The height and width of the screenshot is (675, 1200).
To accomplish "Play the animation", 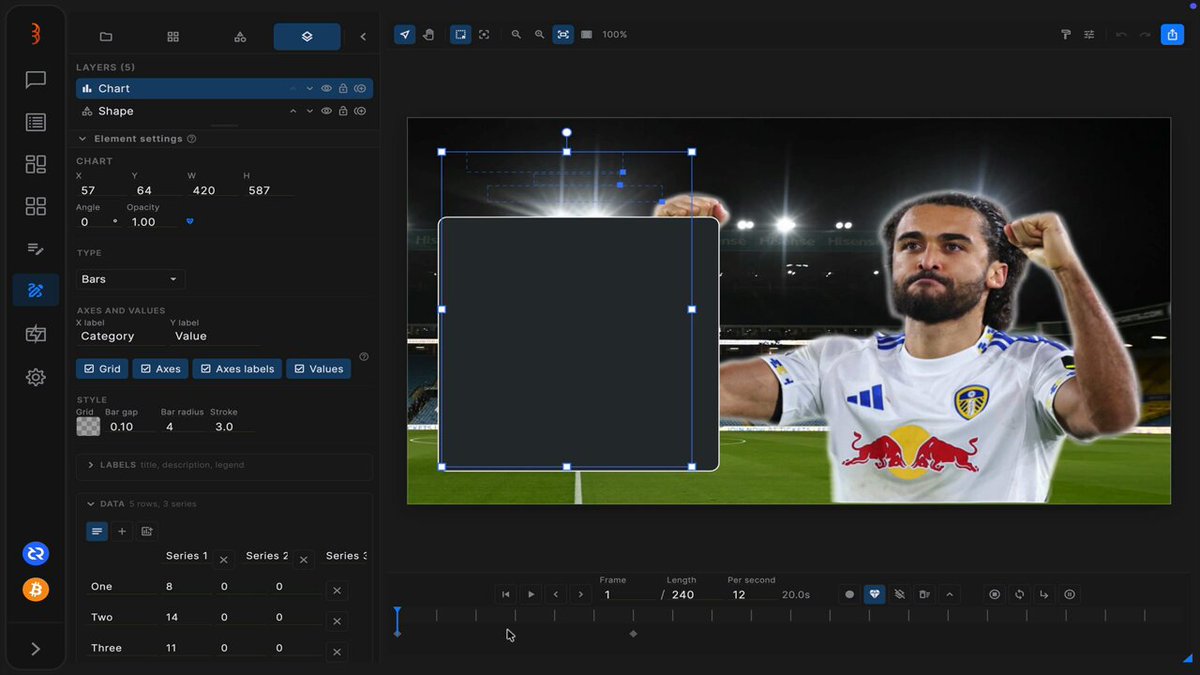I will tap(531, 594).
